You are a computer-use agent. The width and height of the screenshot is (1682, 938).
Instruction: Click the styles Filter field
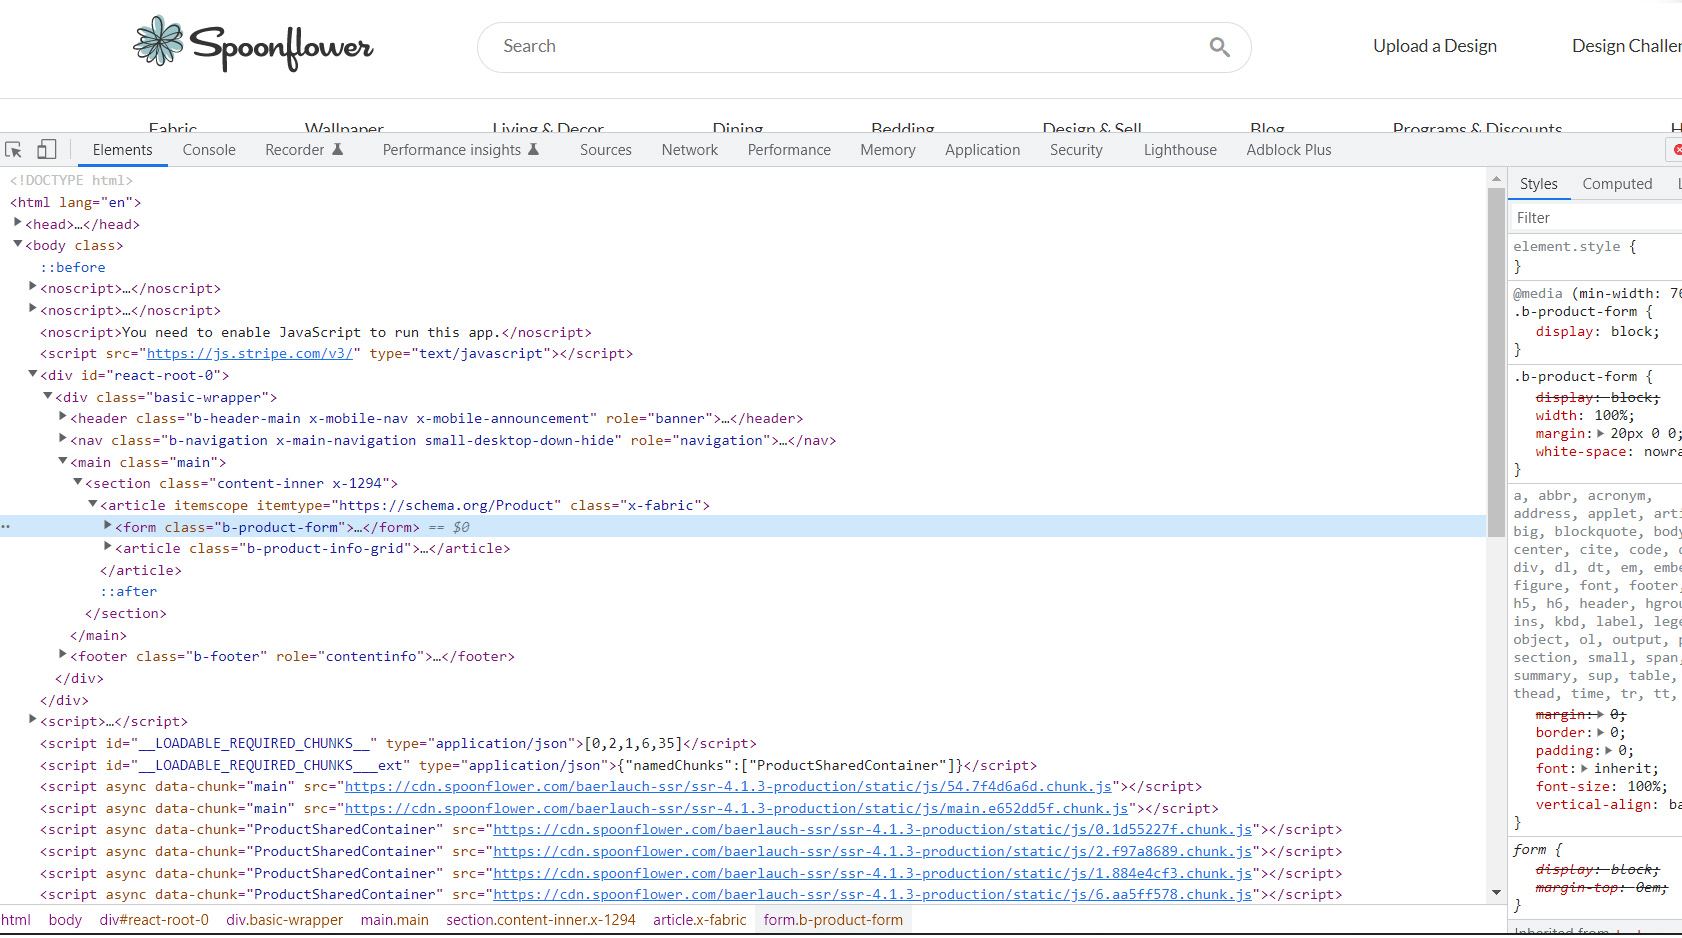click(x=1595, y=218)
